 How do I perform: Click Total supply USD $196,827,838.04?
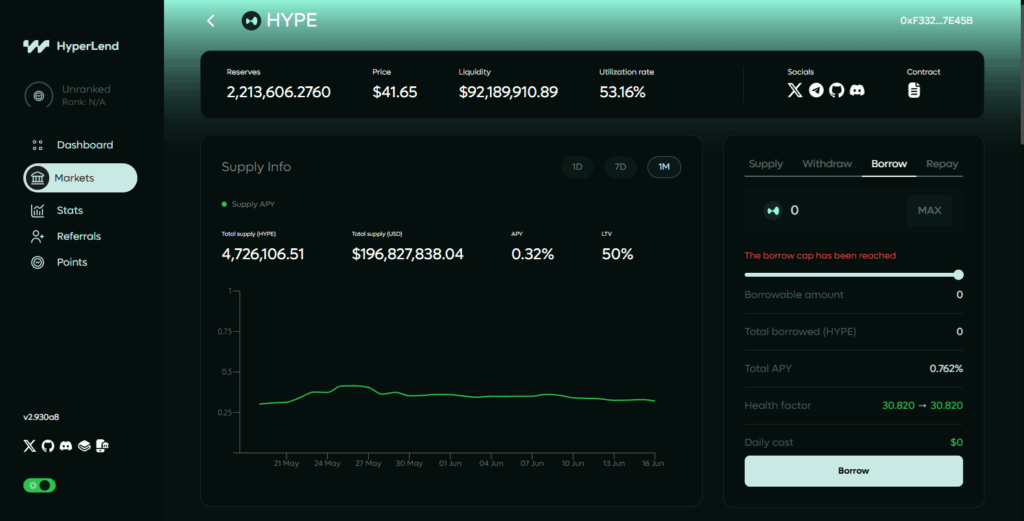pos(408,254)
